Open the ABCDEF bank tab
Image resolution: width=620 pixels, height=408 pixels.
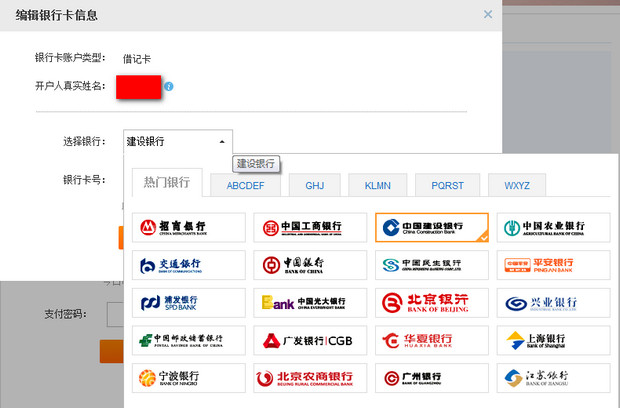(245, 185)
